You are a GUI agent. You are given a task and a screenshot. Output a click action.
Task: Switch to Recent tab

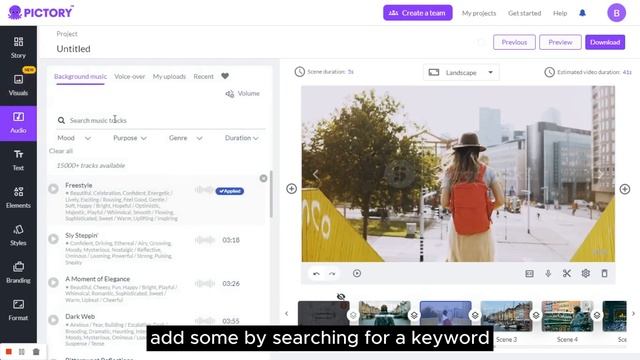[203, 76]
